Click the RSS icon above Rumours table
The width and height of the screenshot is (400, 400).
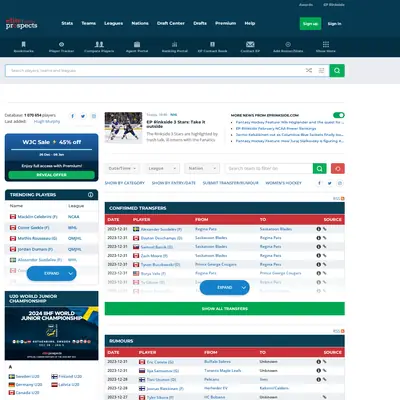(x=342, y=331)
